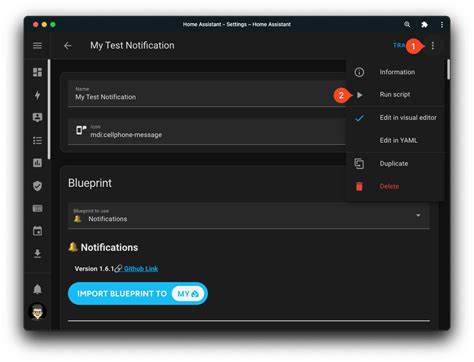Image resolution: width=474 pixels, height=362 pixels.
Task: Open the hamburger sidebar menu
Action: click(37, 45)
